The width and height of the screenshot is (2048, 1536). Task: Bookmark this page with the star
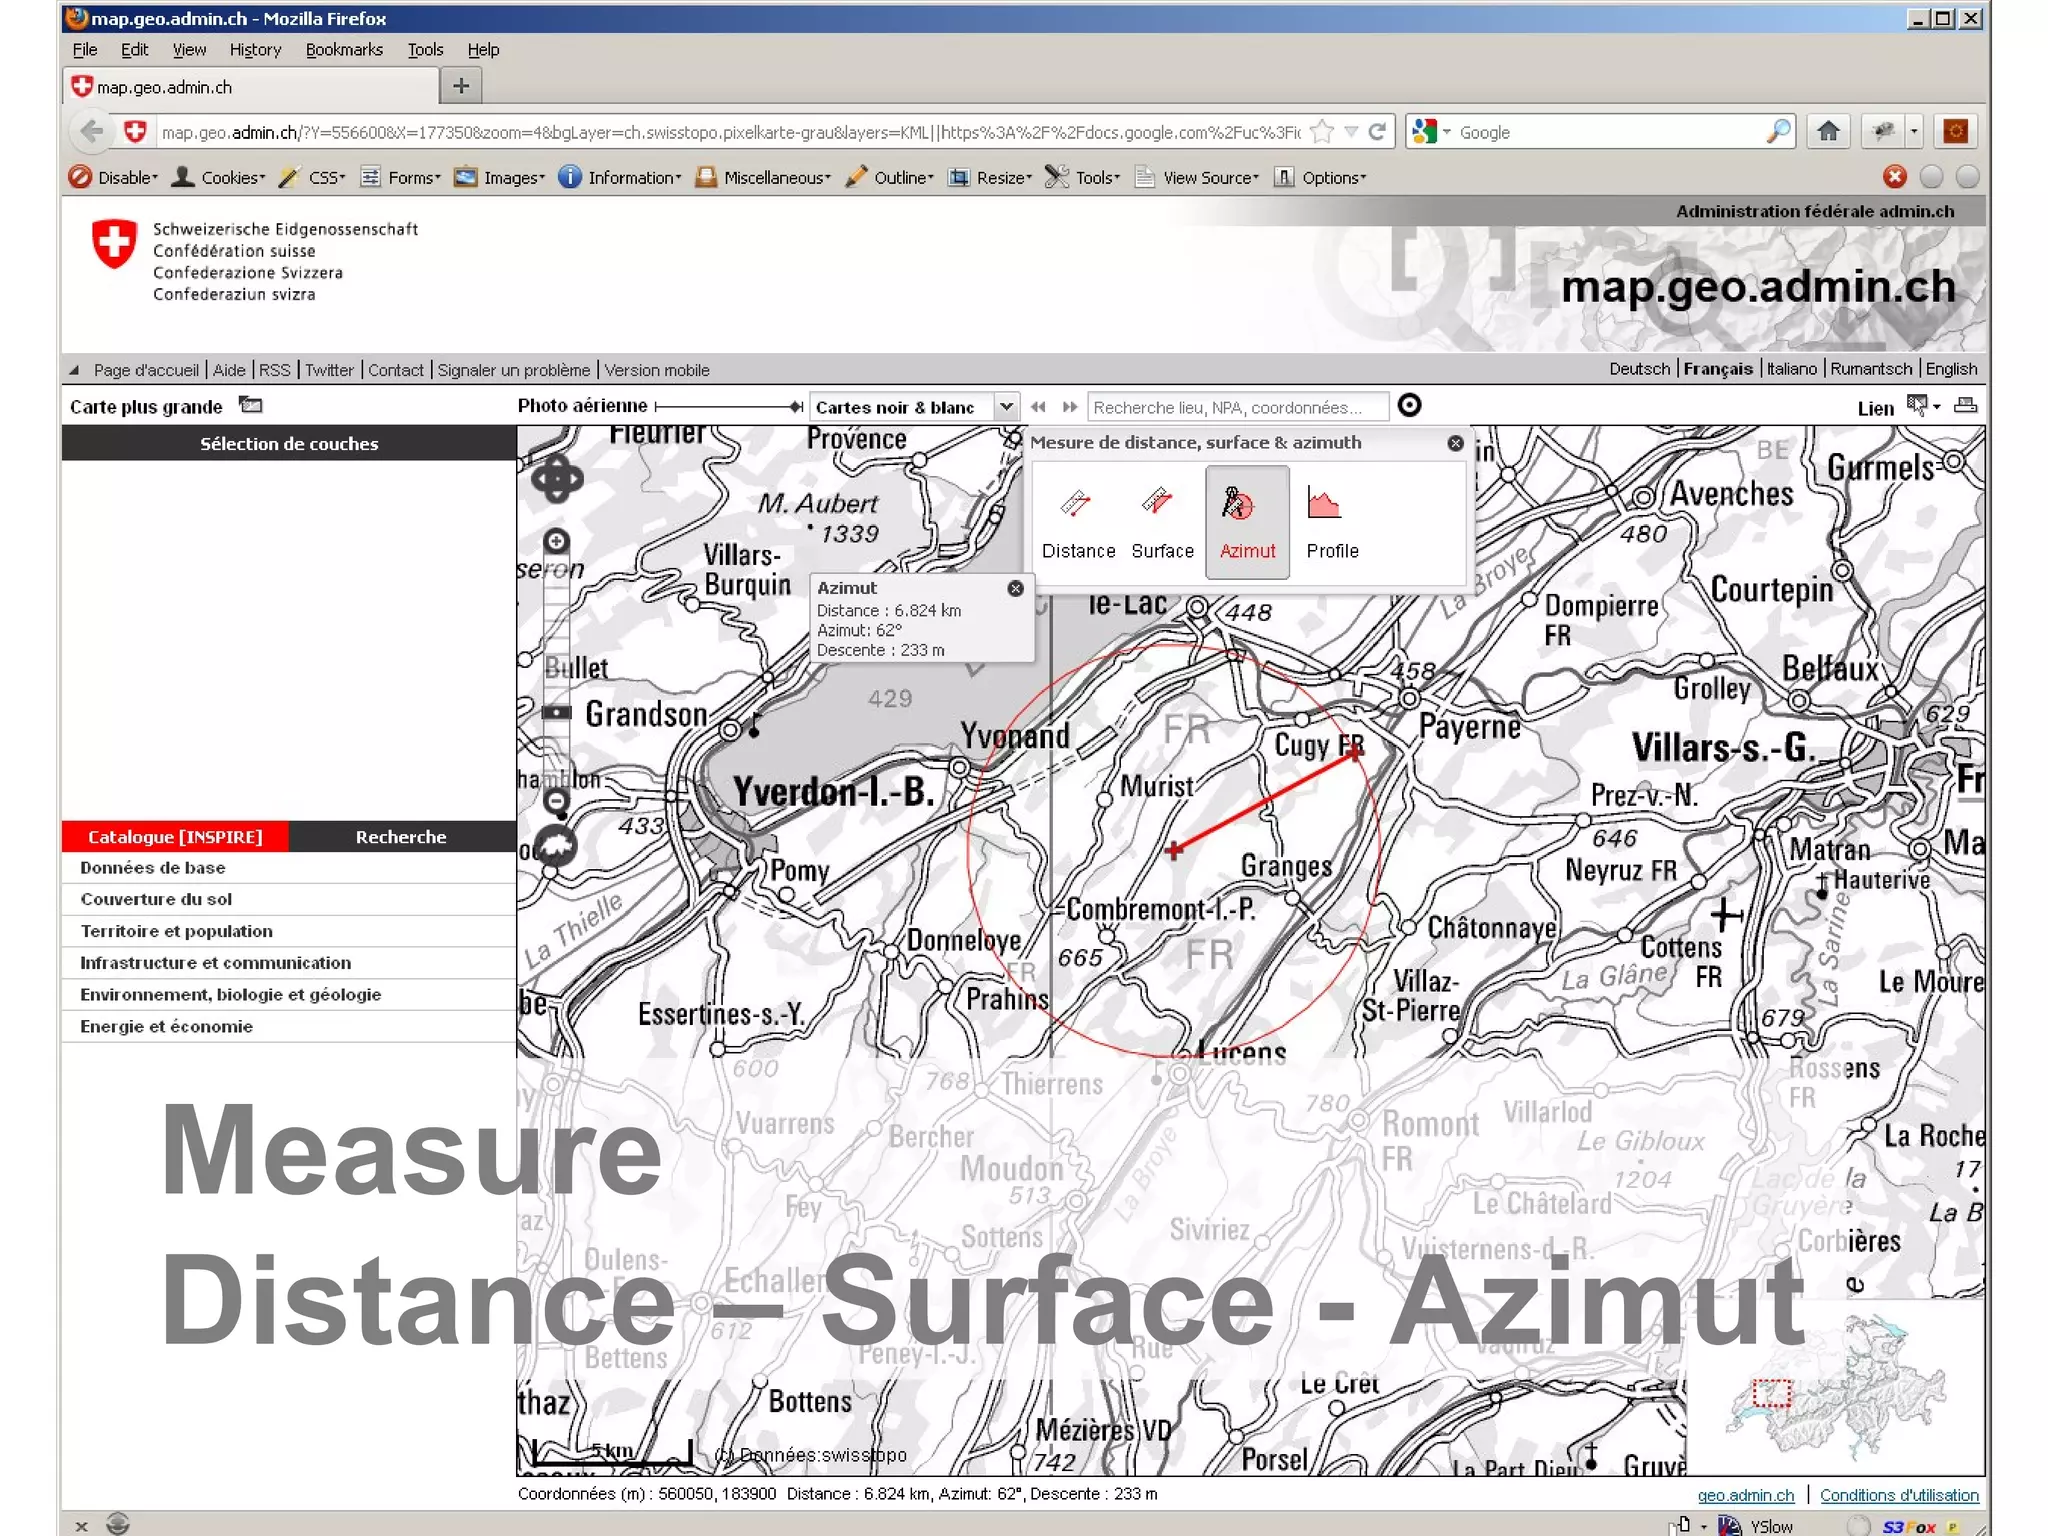[1322, 131]
